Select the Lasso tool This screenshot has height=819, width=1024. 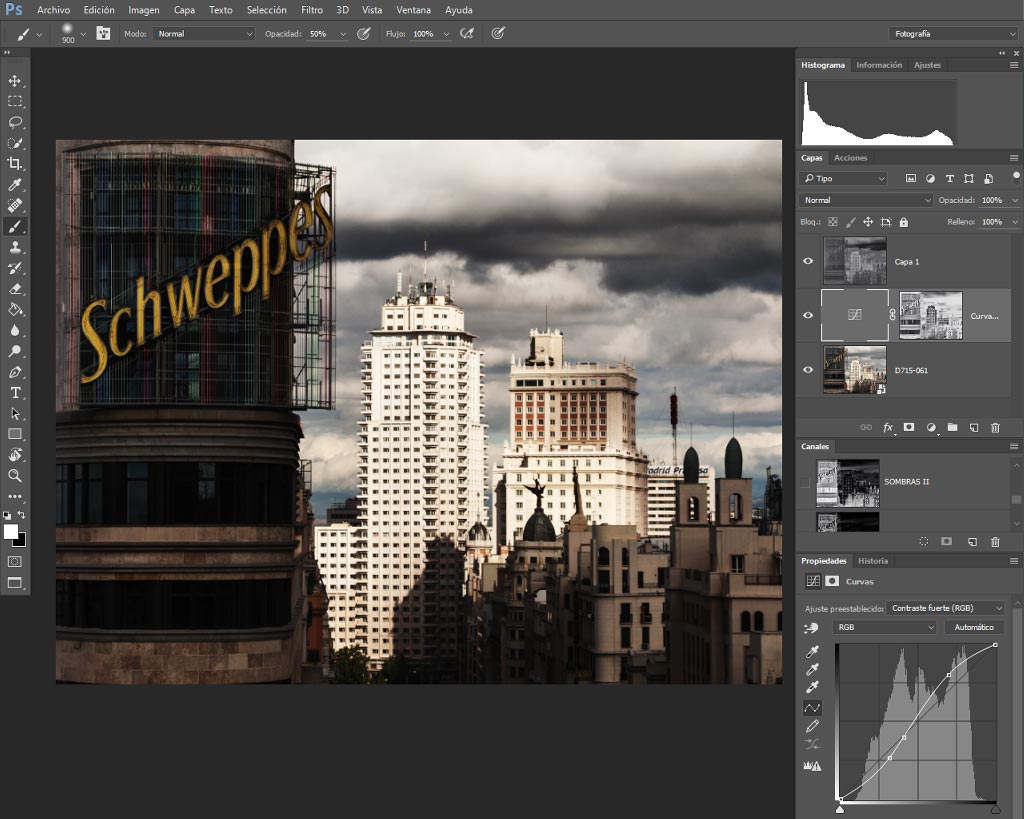tap(14, 122)
